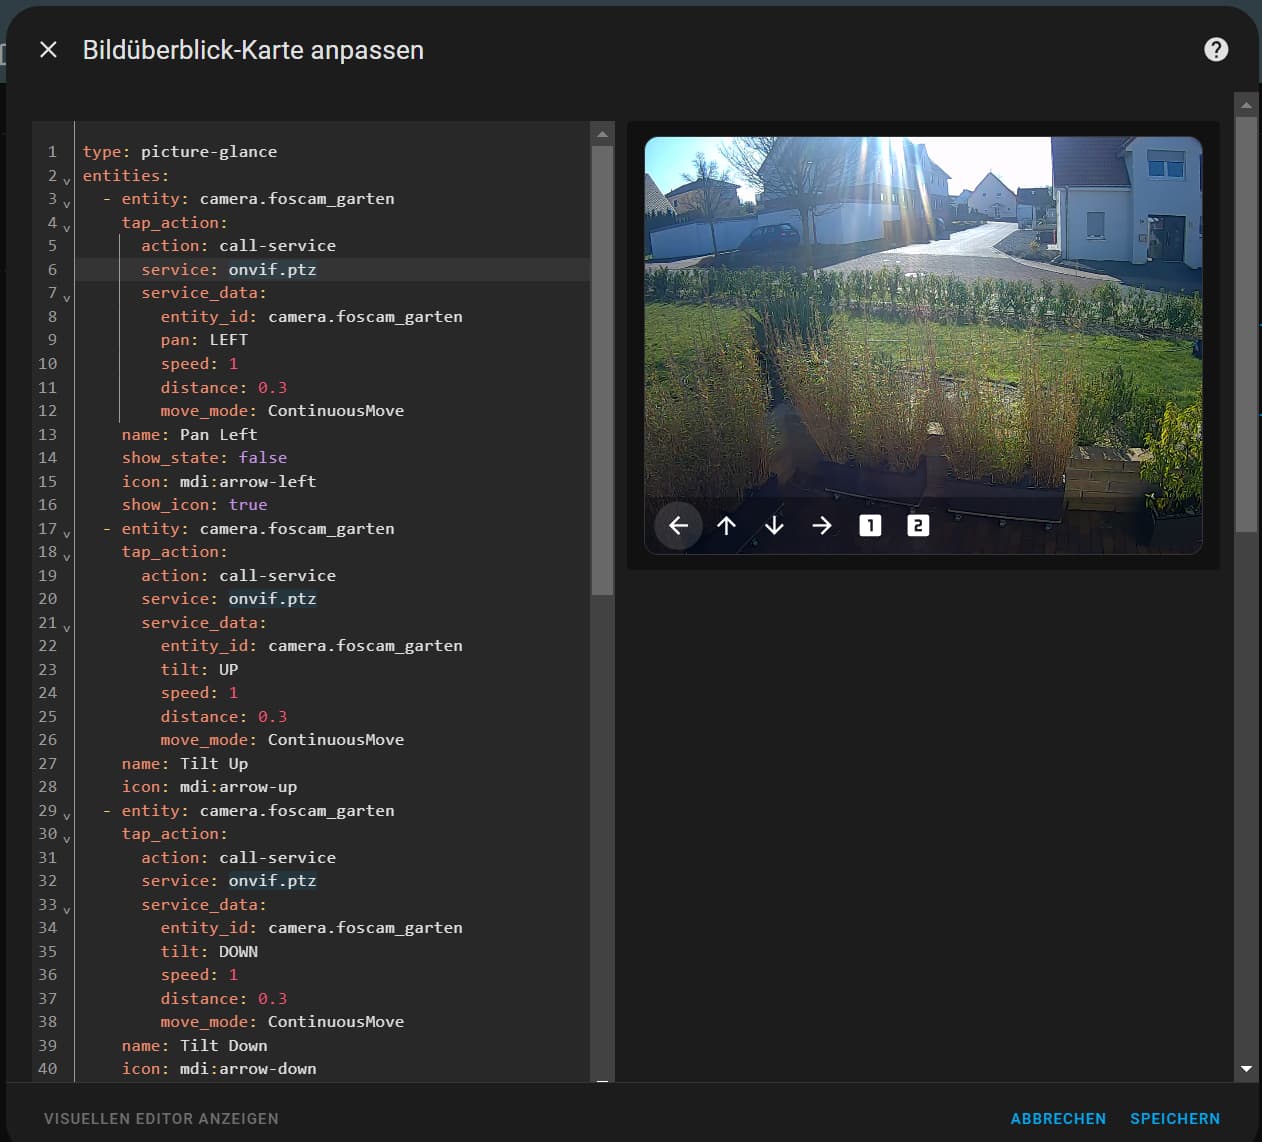Click 'tilt: DOWN' on line 35
Image resolution: width=1262 pixels, height=1142 pixels.
209,951
